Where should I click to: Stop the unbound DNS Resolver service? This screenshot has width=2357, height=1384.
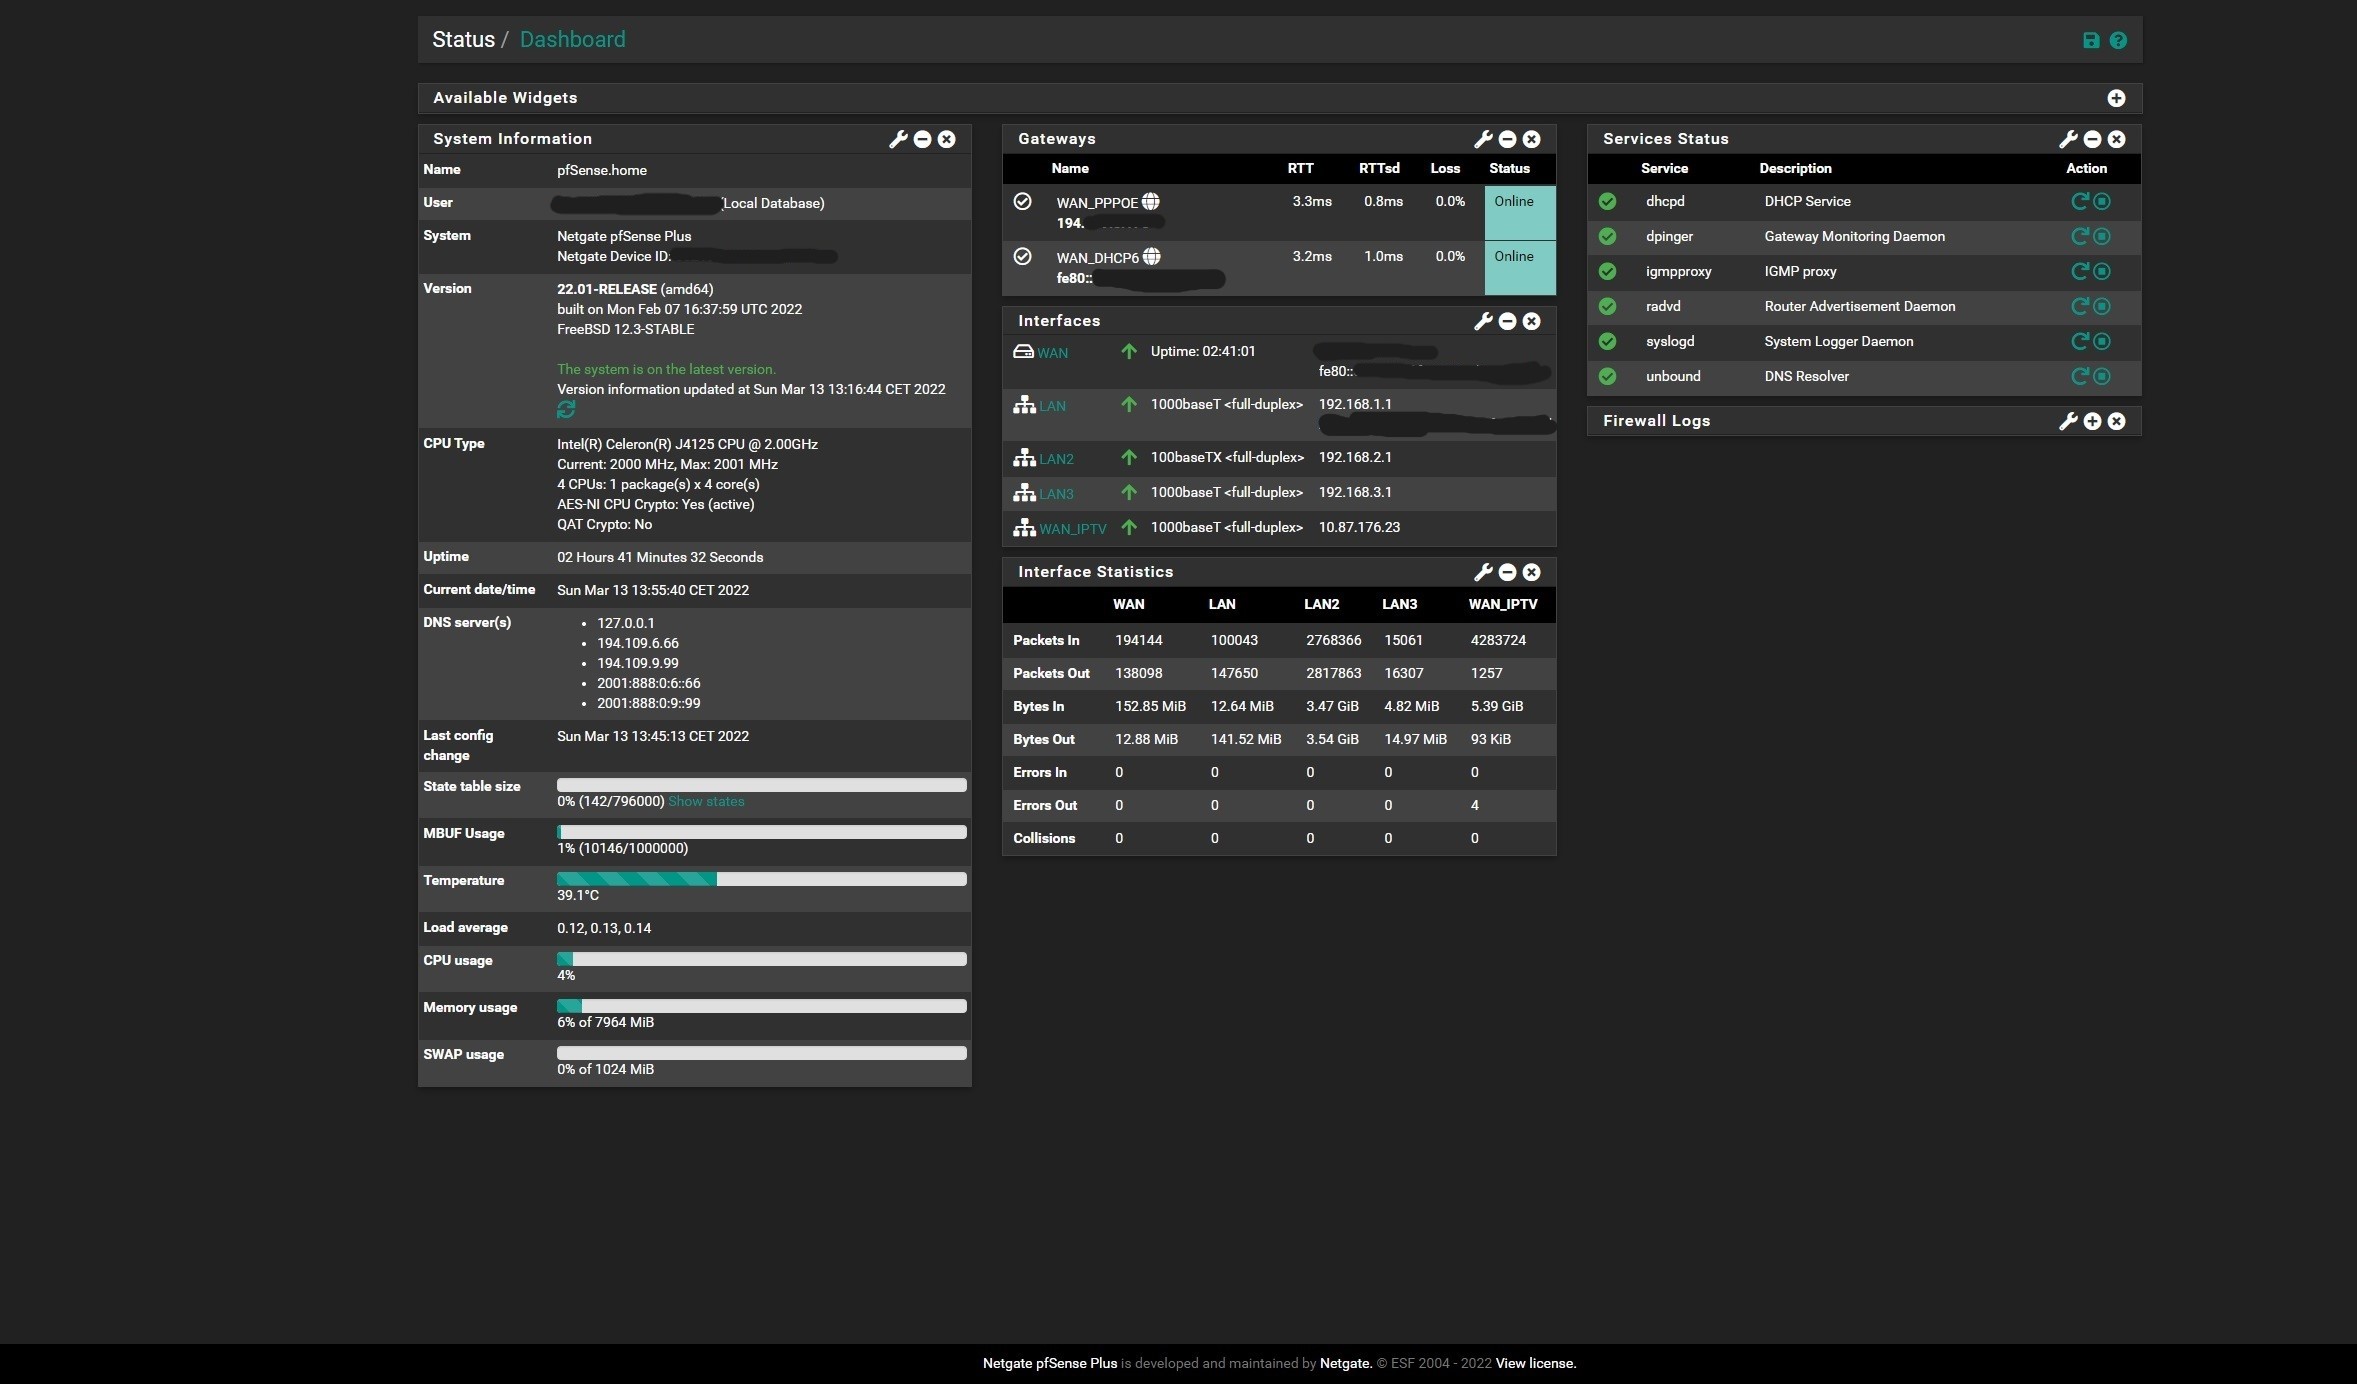(2102, 376)
